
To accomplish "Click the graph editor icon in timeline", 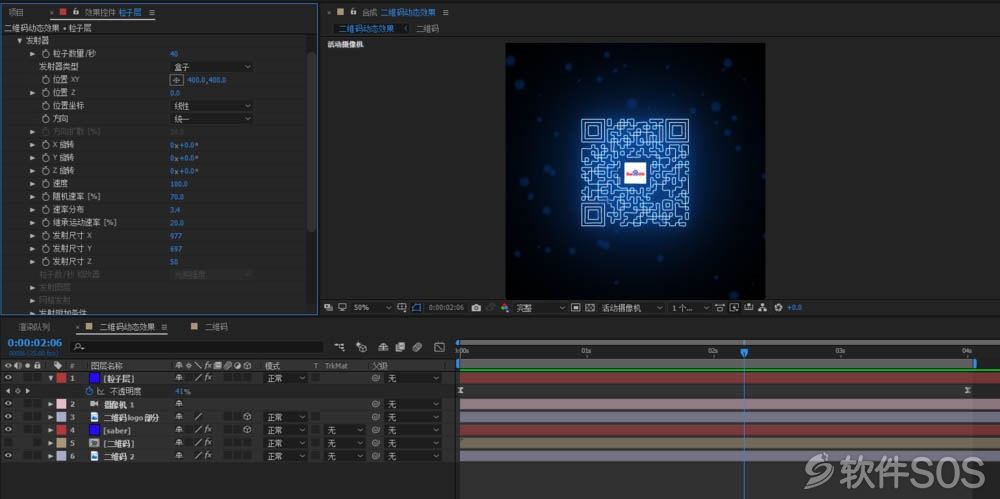I will 439,347.
